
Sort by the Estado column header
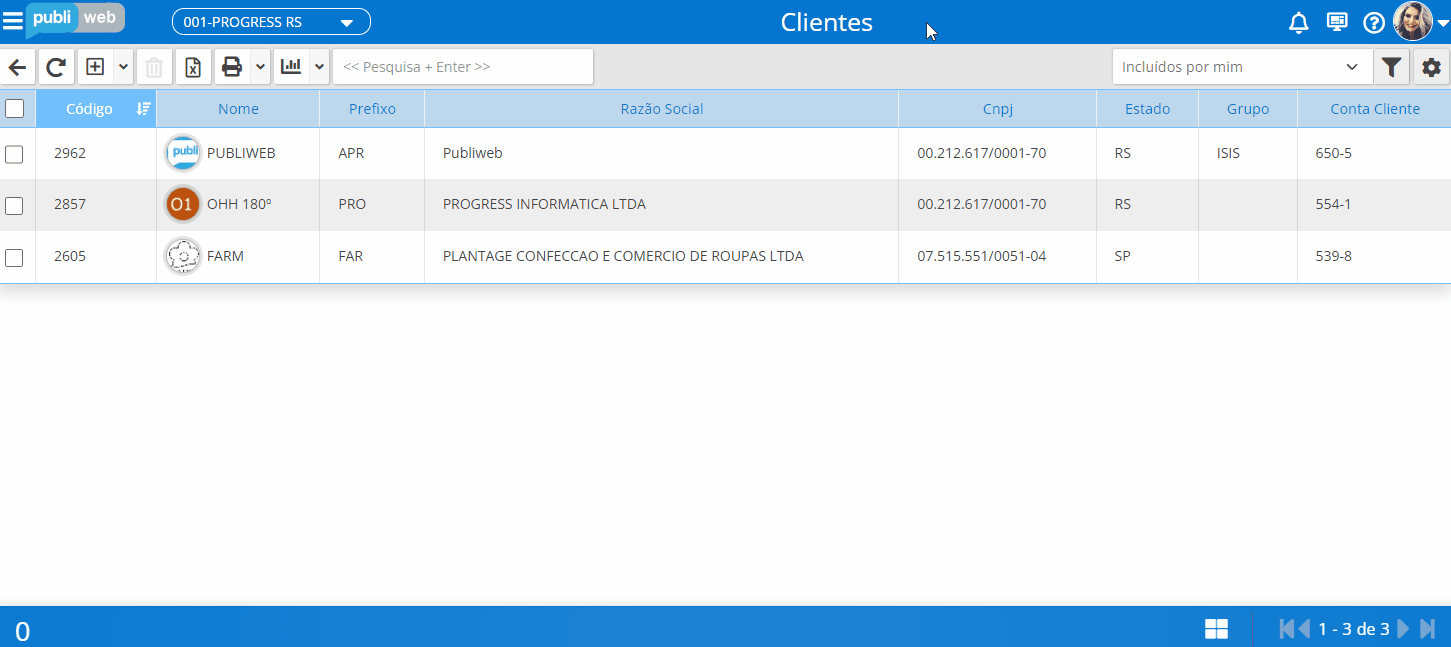click(1147, 109)
